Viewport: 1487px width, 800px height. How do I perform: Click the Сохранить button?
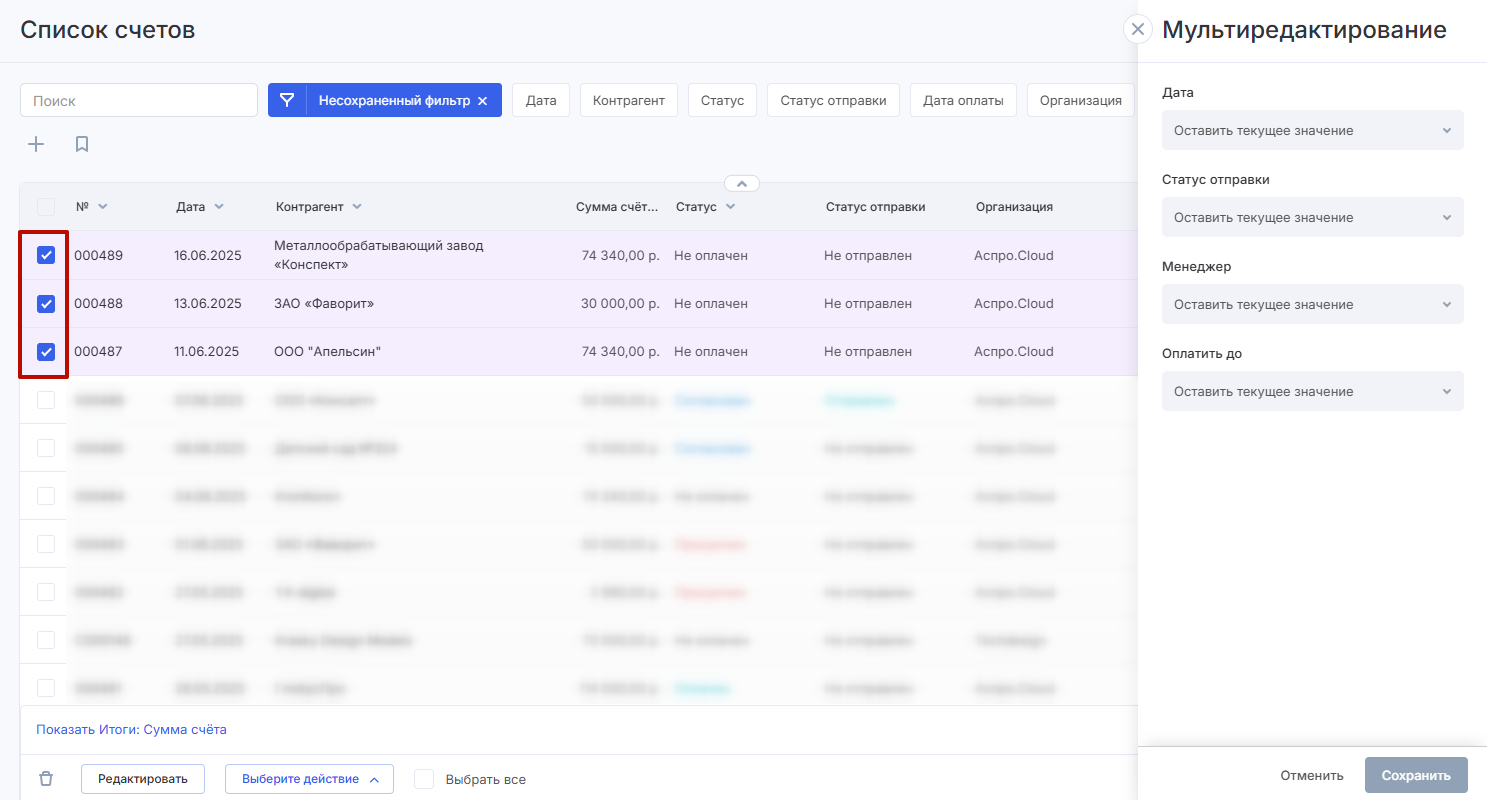[1415, 776]
